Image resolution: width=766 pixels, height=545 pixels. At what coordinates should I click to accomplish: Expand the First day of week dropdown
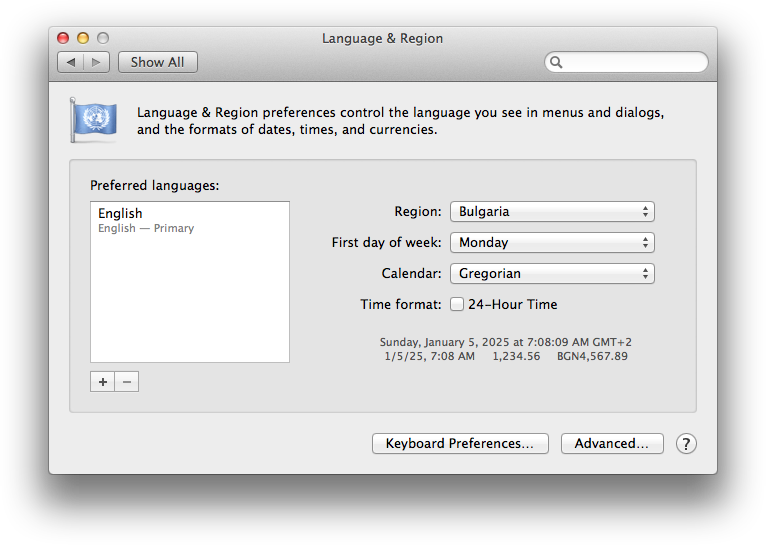[552, 242]
